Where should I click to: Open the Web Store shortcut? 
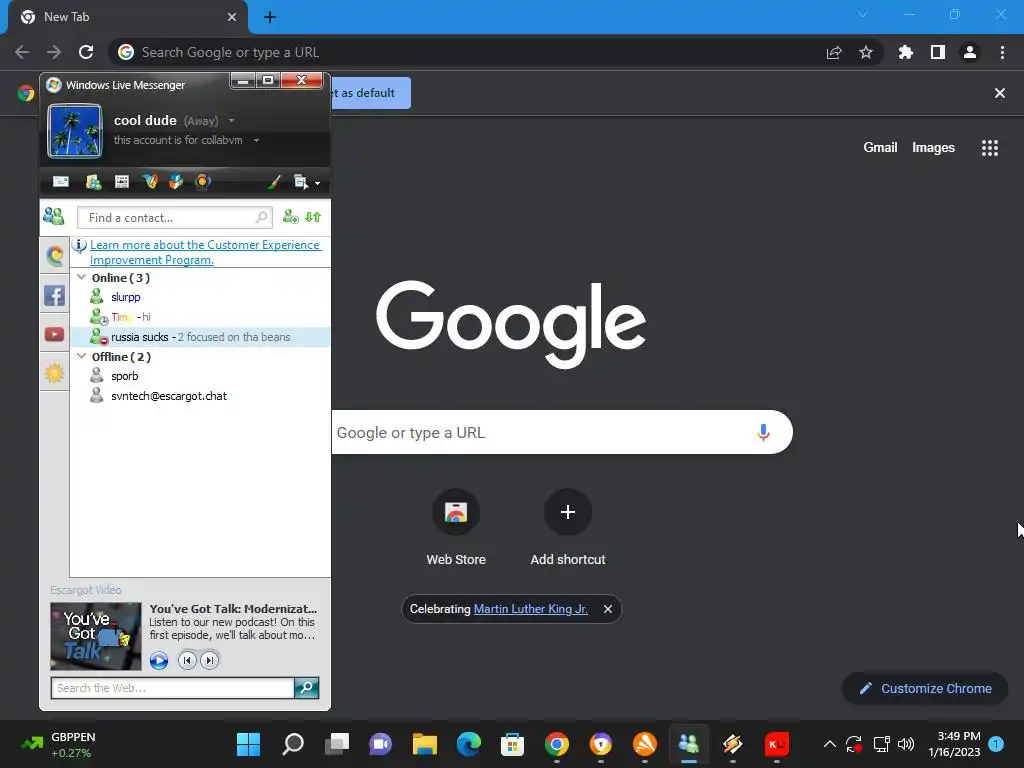pos(456,528)
